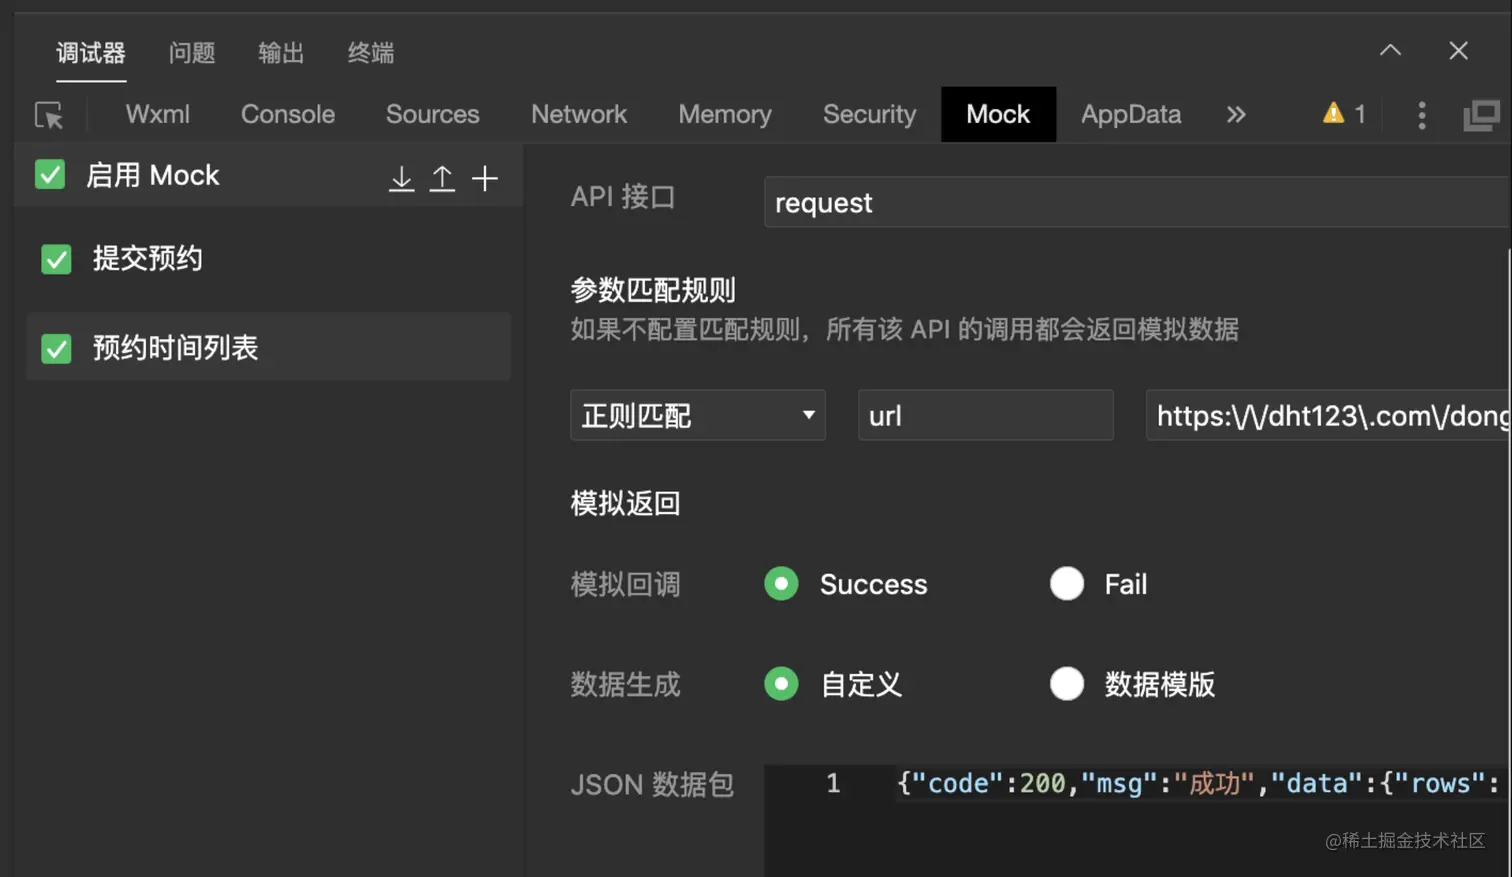Click the import Mock rules download icon
This screenshot has width=1512, height=877.
(x=401, y=179)
